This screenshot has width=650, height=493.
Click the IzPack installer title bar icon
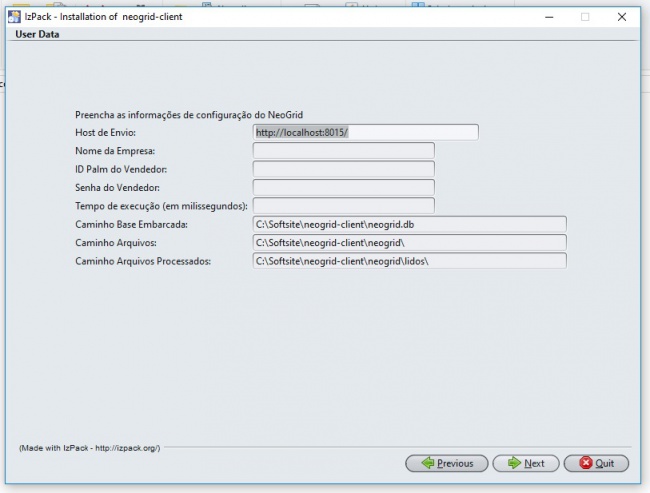tap(14, 17)
